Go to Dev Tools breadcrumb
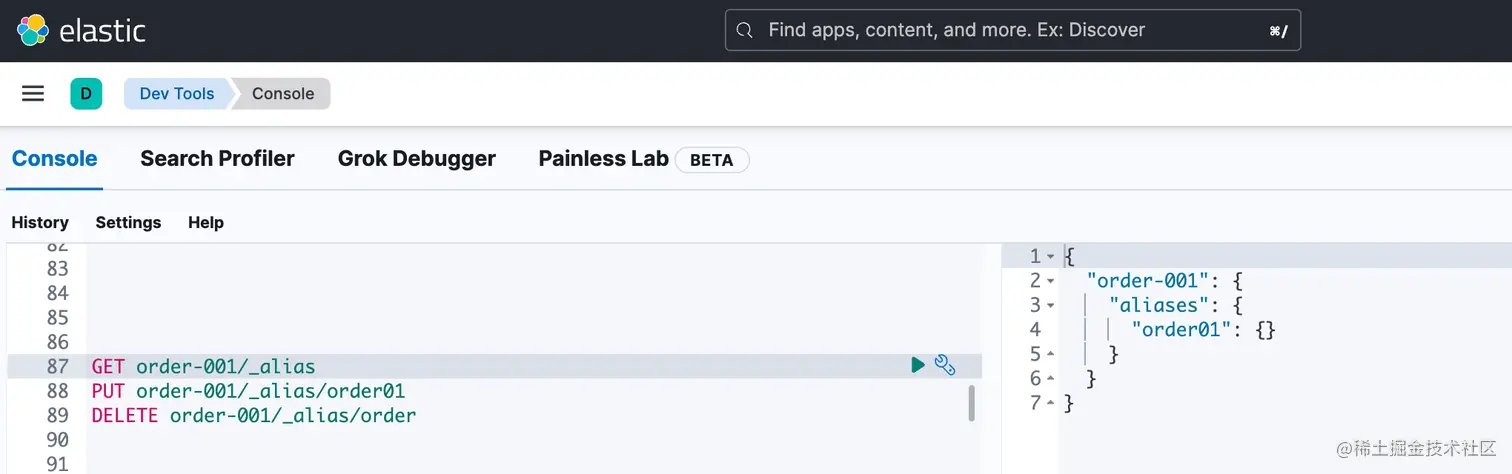The height and width of the screenshot is (474, 1512). [x=177, y=94]
